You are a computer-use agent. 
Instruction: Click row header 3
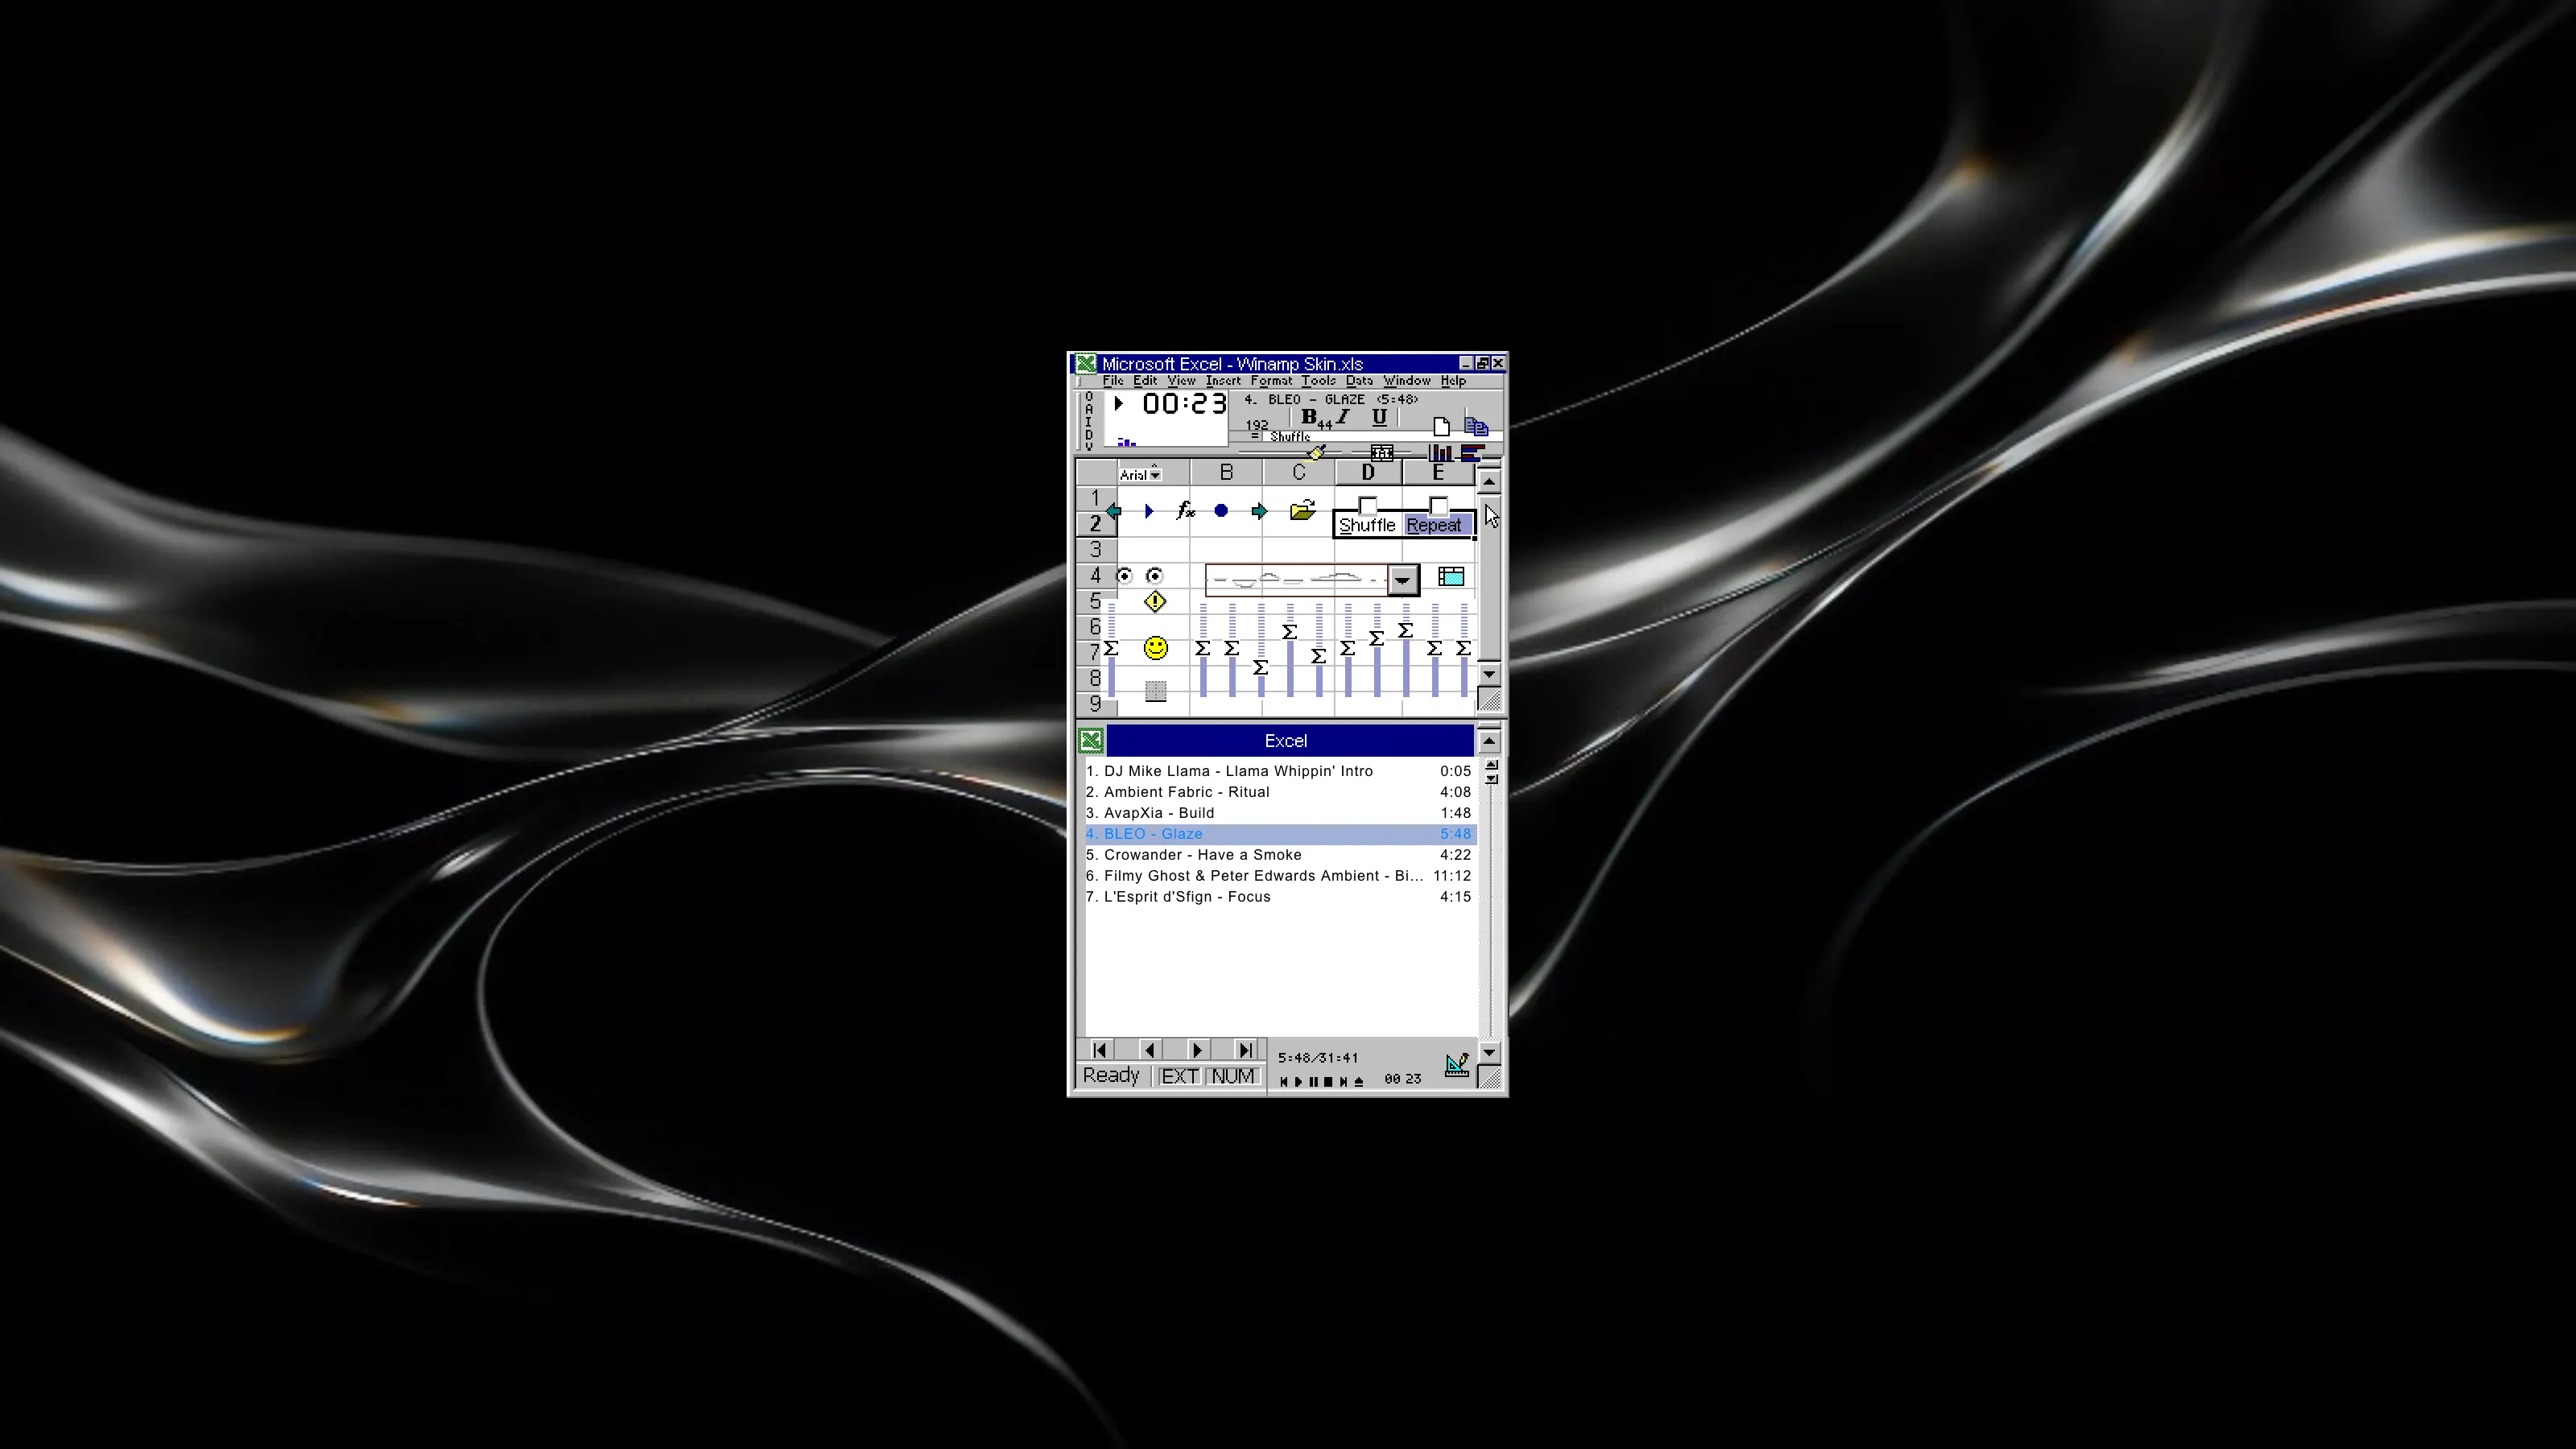click(x=1096, y=549)
